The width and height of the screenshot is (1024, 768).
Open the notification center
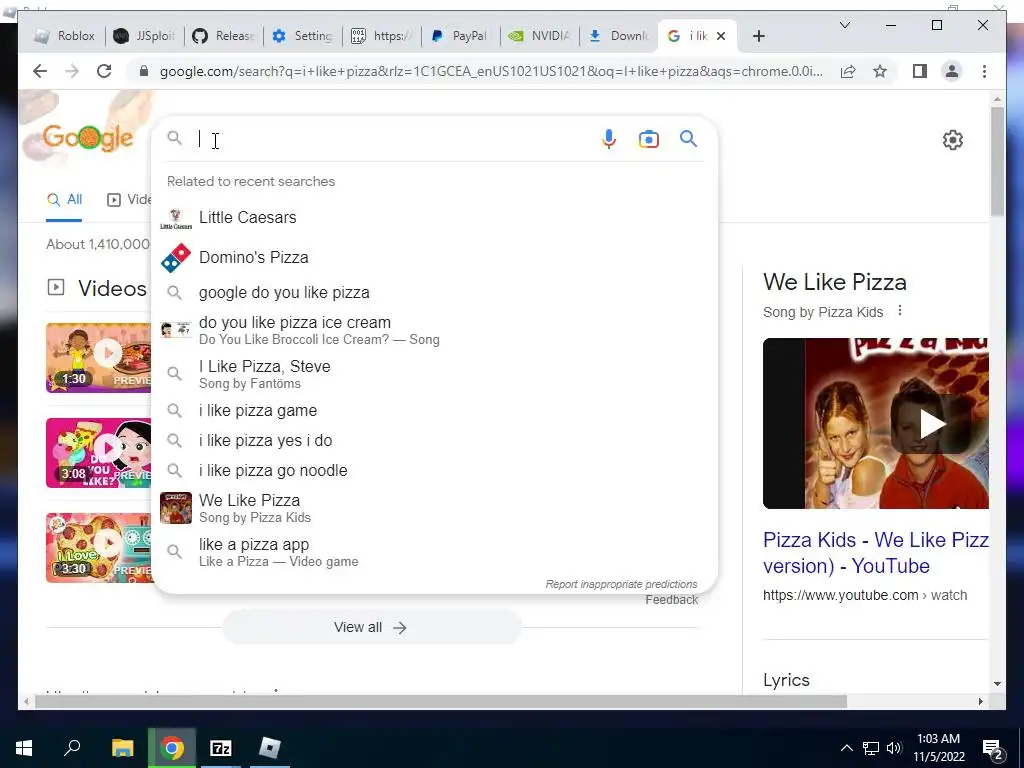tap(993, 749)
